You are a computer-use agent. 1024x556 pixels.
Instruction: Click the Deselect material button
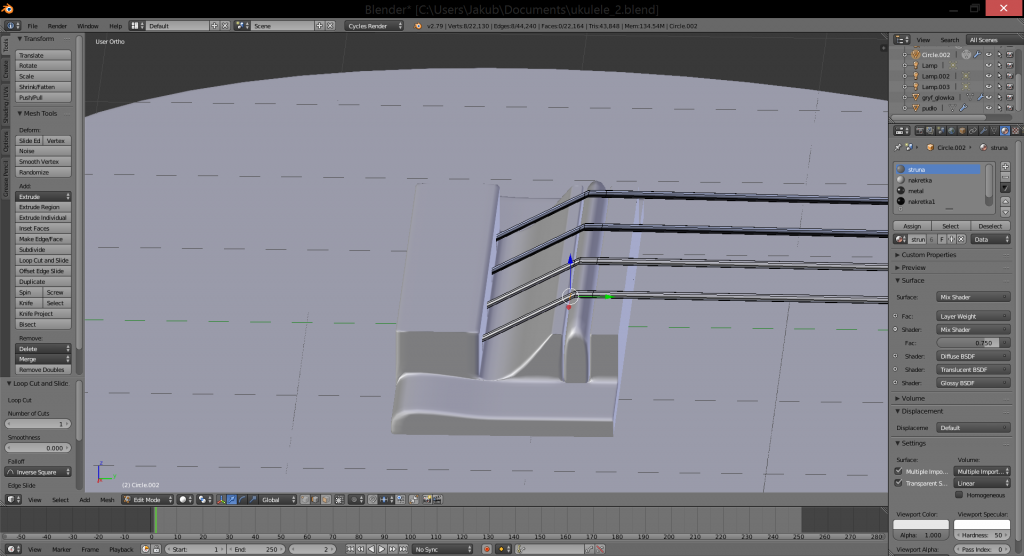point(990,226)
